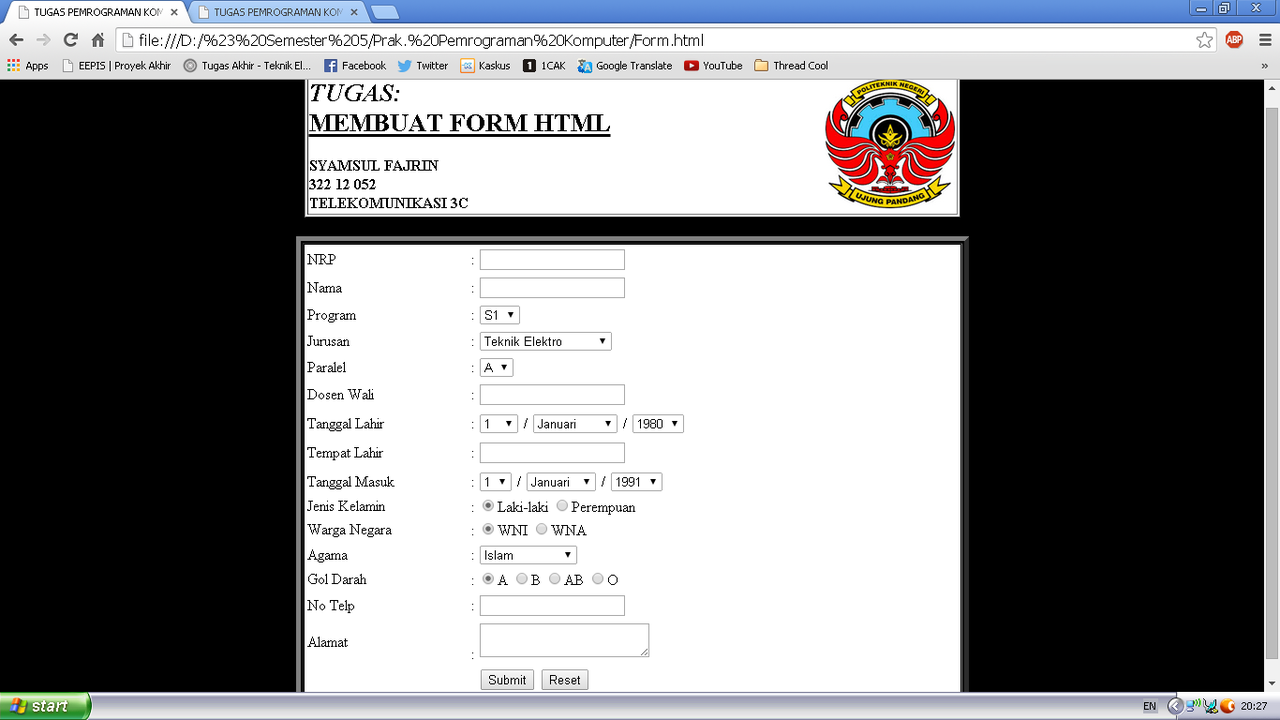Select blood type O radio button

coord(598,578)
